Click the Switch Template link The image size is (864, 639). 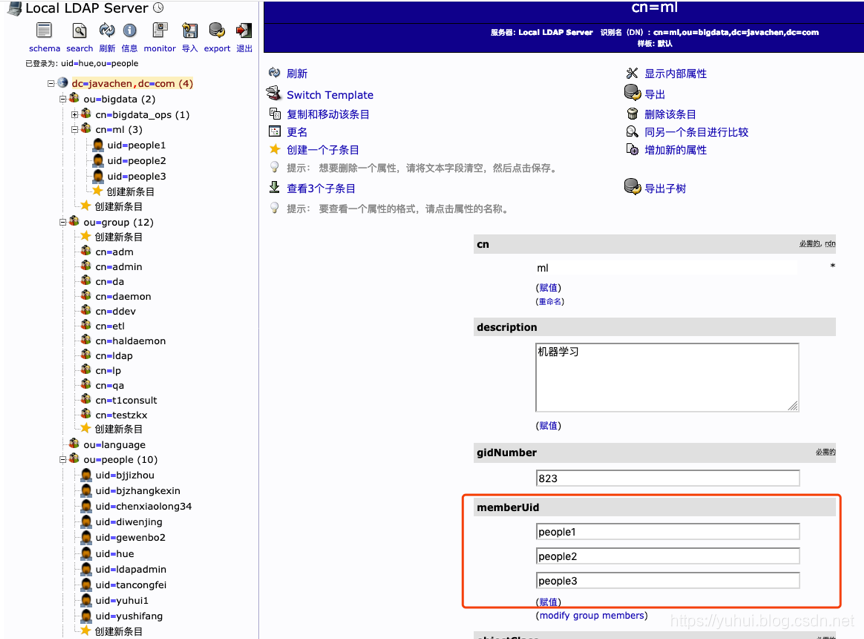pyautogui.click(x=330, y=95)
